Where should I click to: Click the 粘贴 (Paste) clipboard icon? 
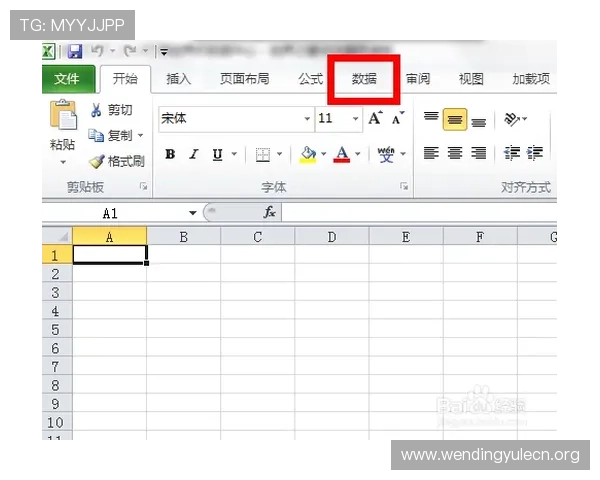[63, 114]
